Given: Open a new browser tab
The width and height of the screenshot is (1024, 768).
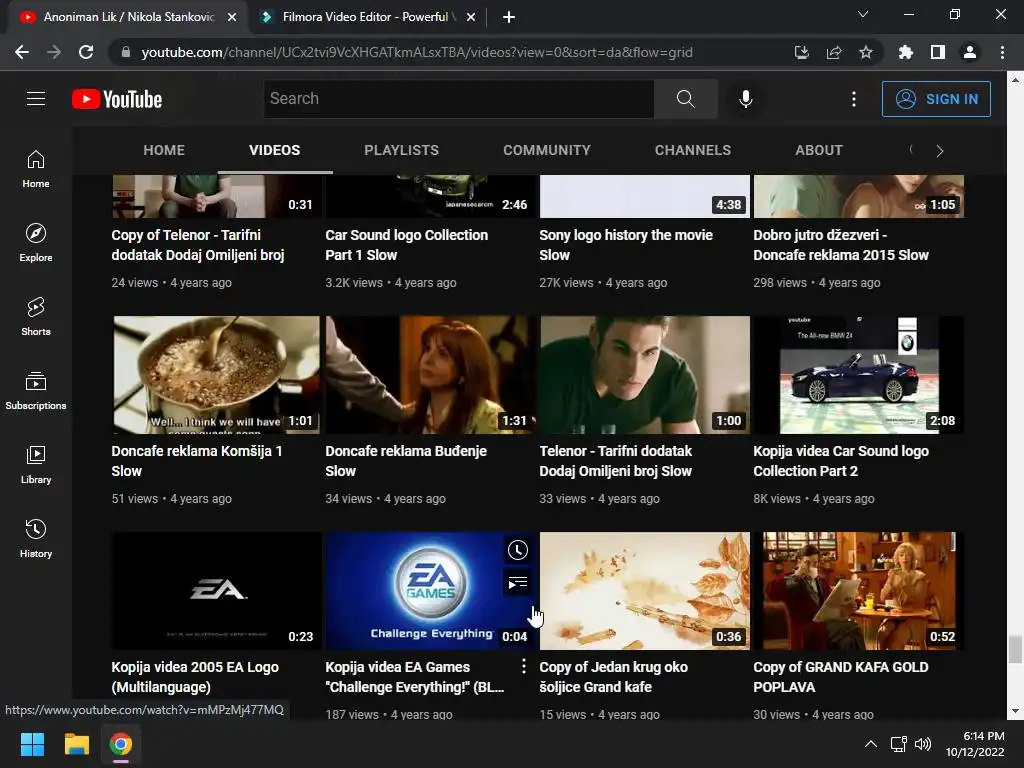Looking at the screenshot, I should (x=509, y=17).
